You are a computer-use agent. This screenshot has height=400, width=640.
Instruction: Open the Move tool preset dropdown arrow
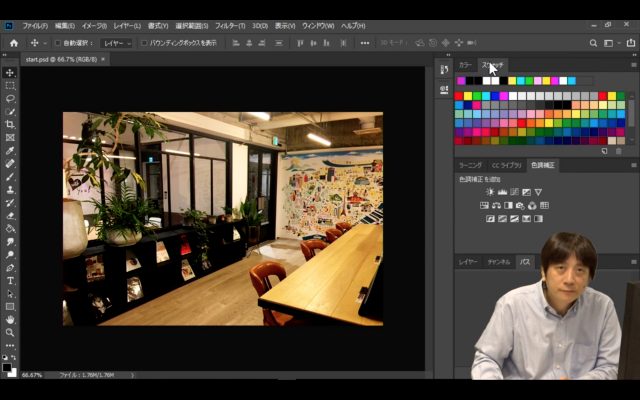45,43
